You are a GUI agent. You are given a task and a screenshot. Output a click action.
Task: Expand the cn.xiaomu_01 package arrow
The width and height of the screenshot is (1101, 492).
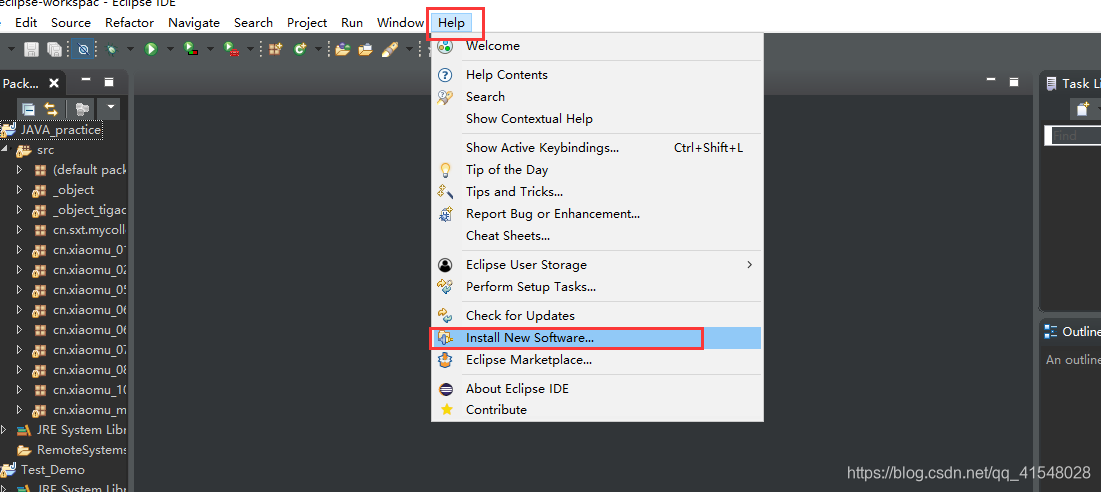tap(20, 250)
